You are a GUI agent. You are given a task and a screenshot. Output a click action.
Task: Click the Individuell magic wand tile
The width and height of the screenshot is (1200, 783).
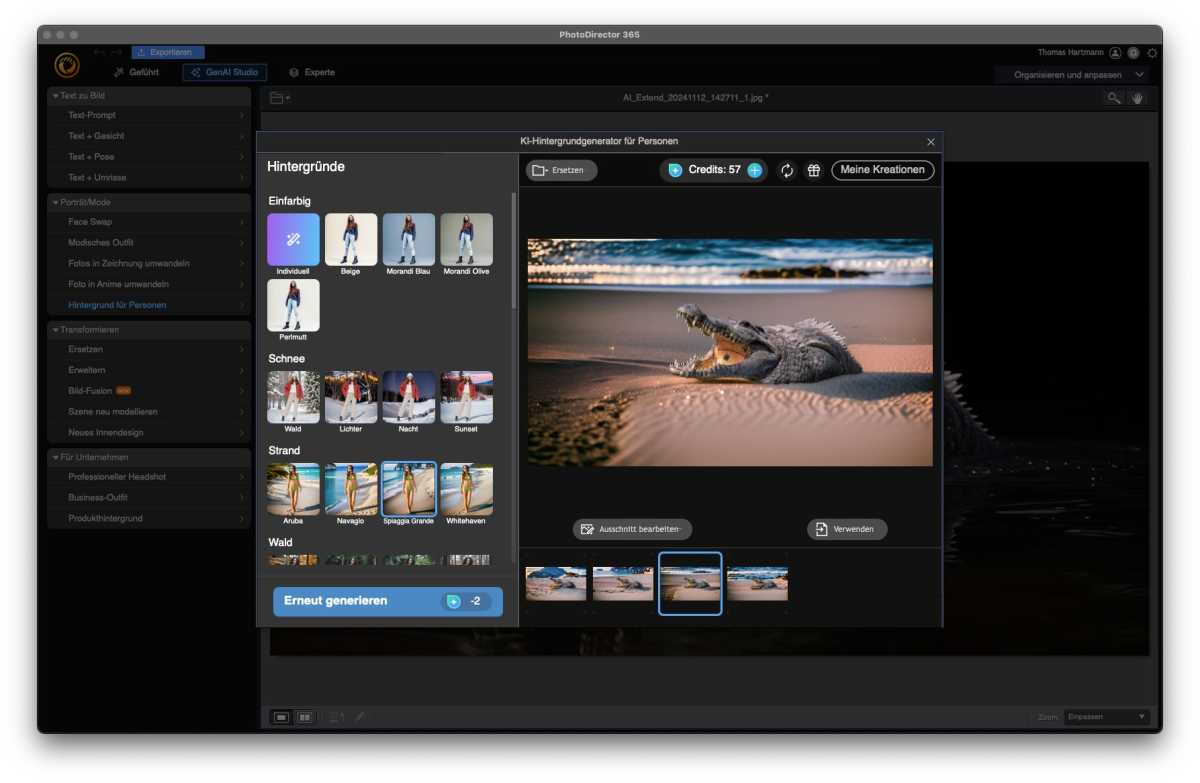pyautogui.click(x=293, y=239)
